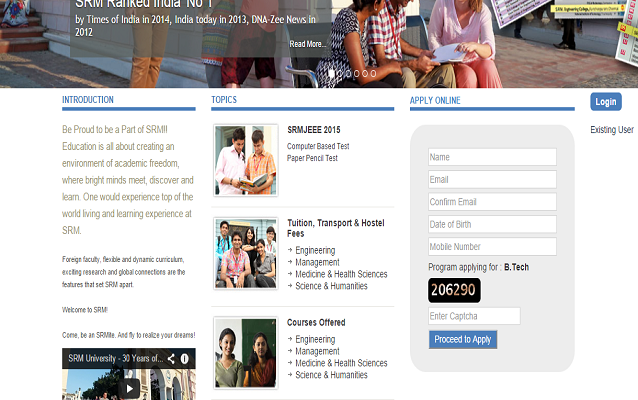
Task: Click the share icon on the video
Action: pyautogui.click(x=171, y=358)
